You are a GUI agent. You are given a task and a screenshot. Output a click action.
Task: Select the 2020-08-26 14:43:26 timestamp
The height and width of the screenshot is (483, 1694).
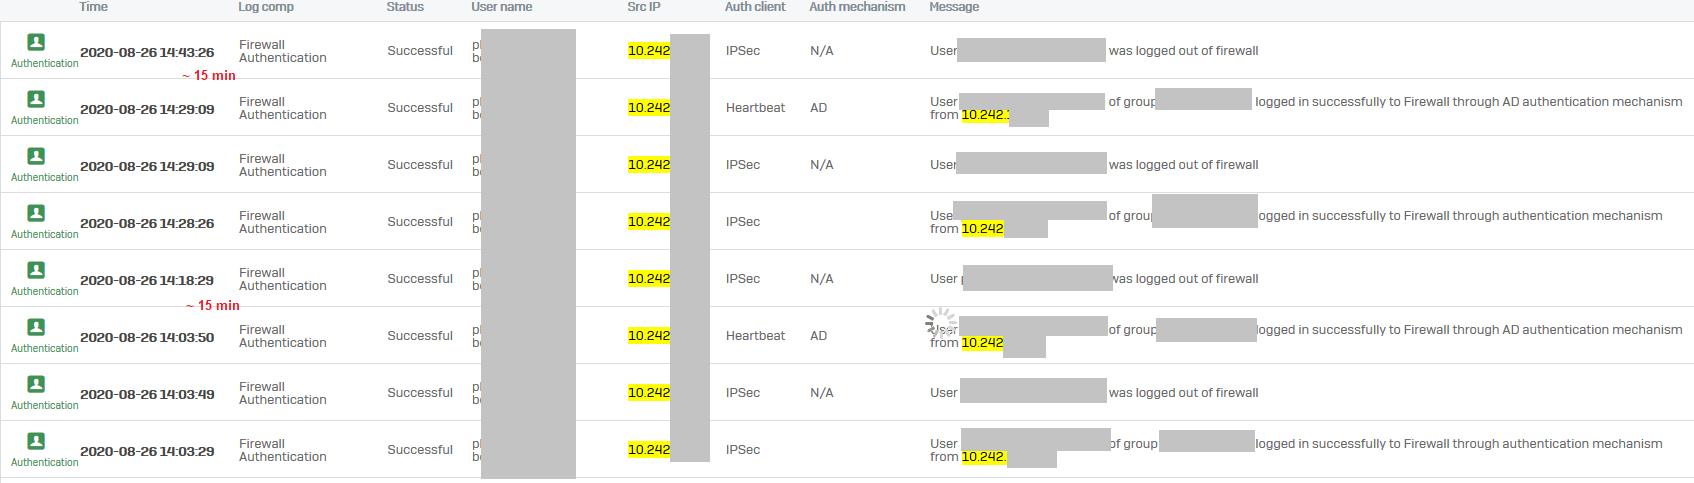[147, 52]
